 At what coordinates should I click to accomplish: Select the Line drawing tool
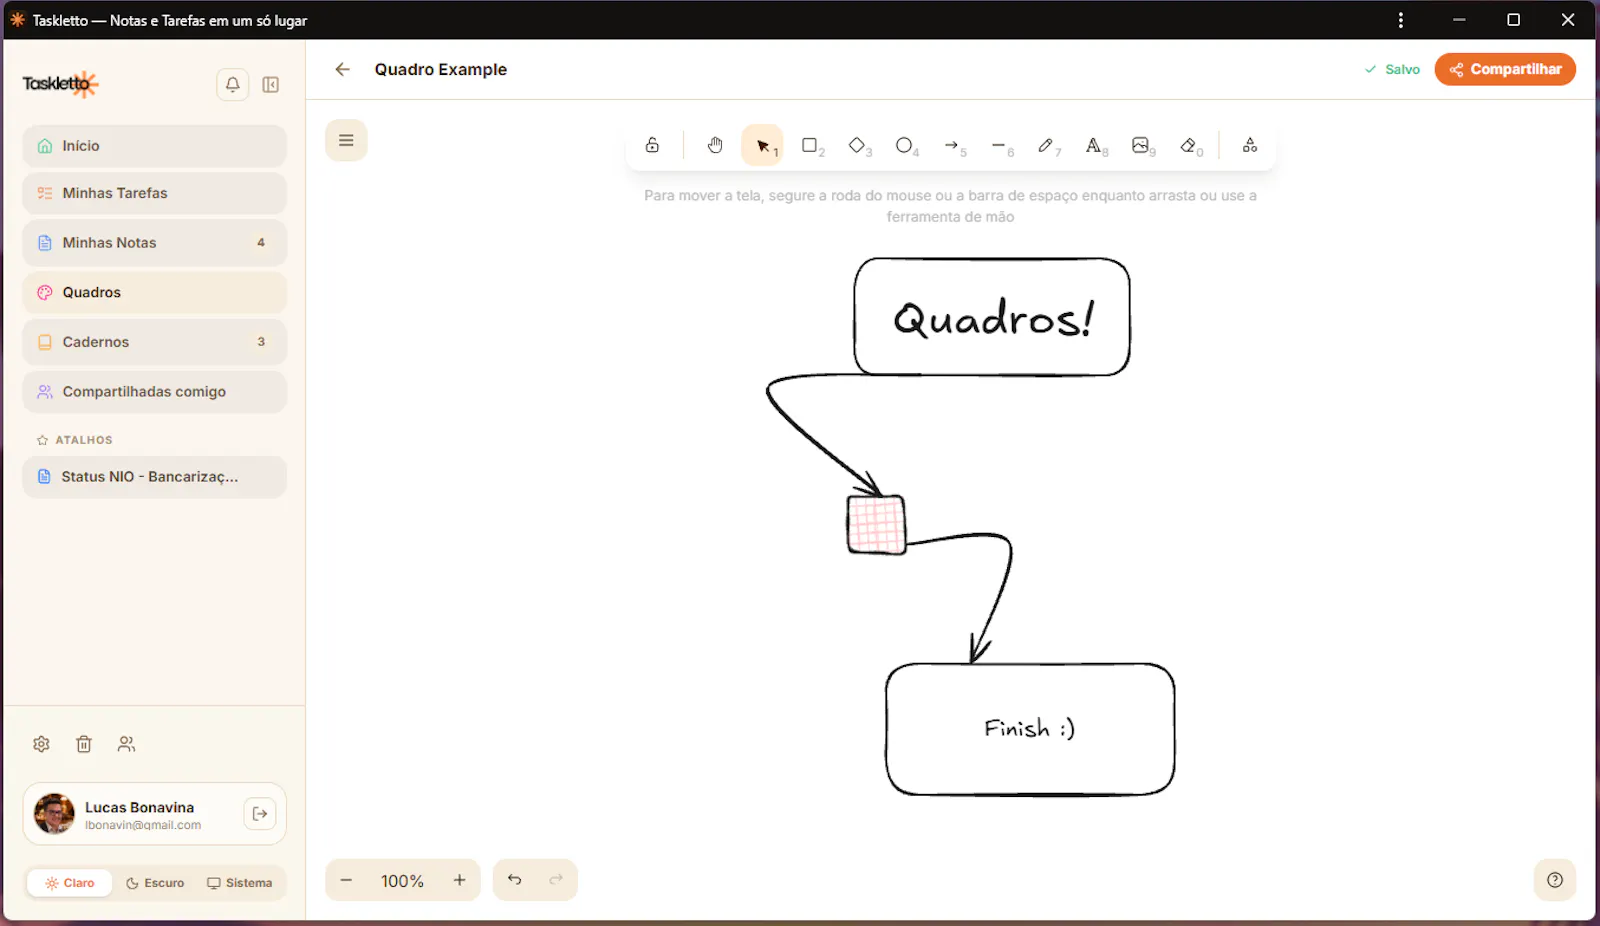pyautogui.click(x=1000, y=145)
